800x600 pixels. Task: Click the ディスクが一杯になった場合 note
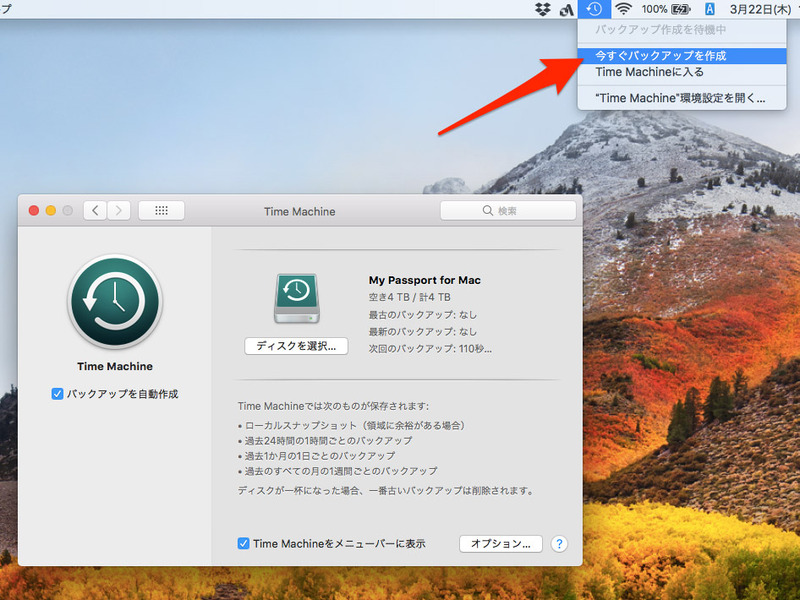tap(386, 491)
